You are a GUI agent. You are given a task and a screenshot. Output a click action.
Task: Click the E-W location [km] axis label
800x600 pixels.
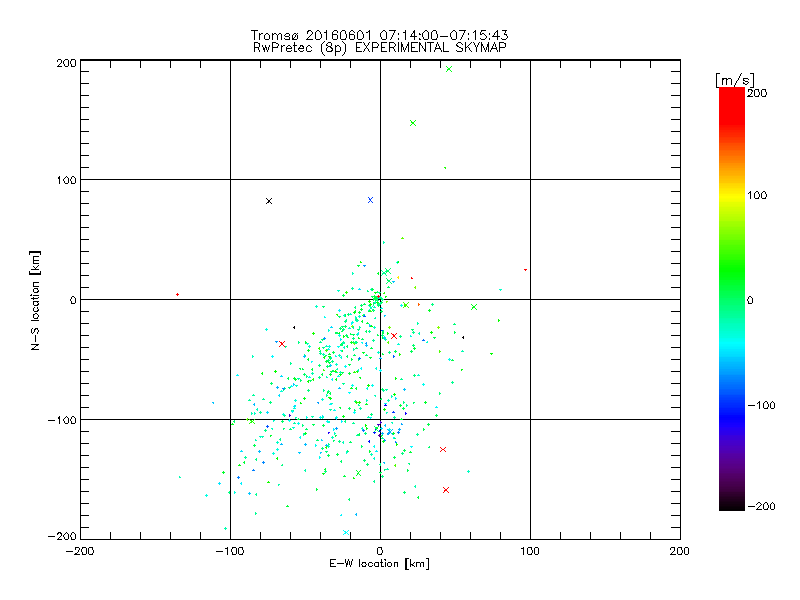pyautogui.click(x=380, y=564)
